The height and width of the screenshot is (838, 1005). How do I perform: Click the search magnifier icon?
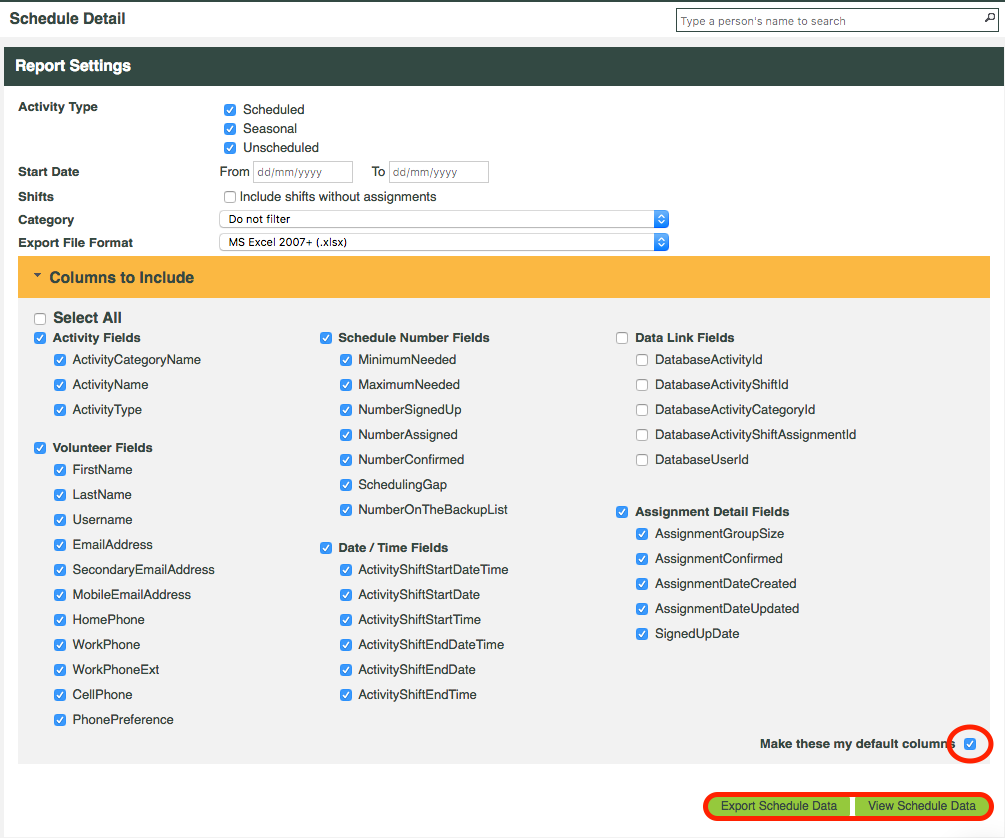coord(990,19)
